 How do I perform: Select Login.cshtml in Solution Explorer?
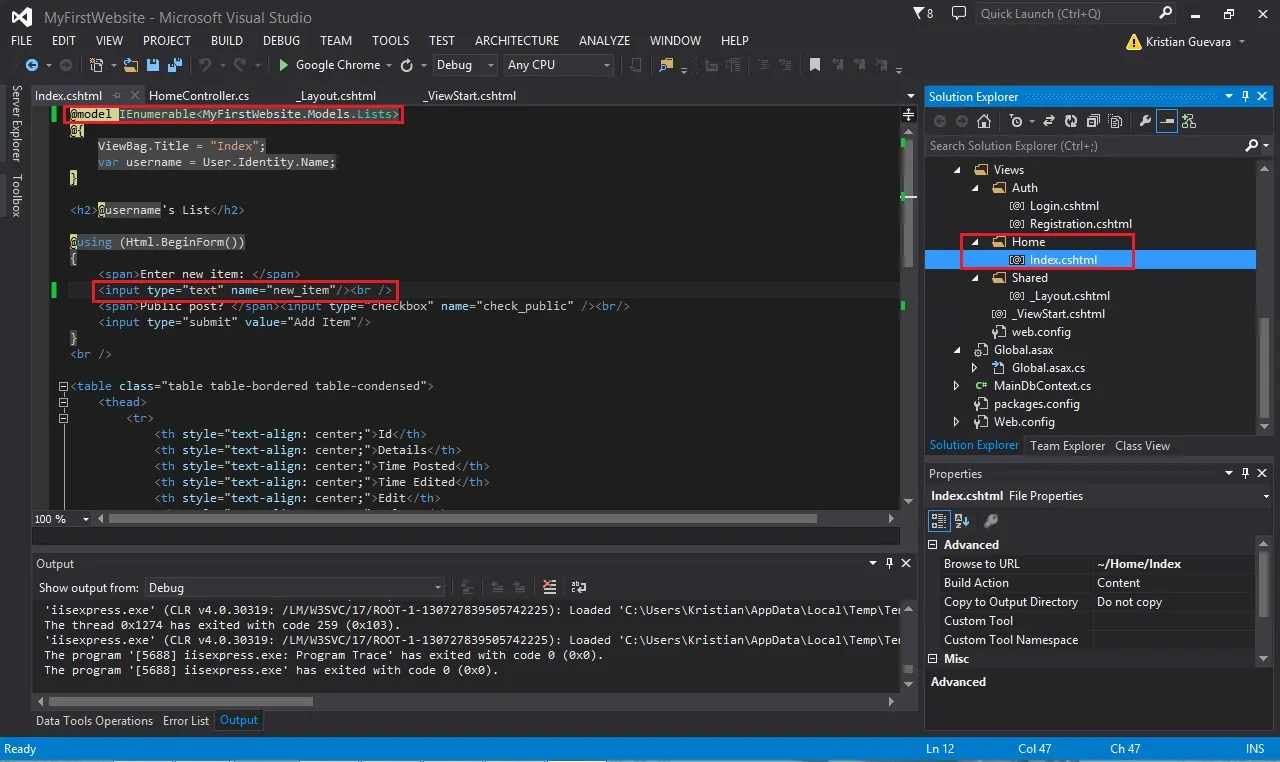pyautogui.click(x=1066, y=206)
